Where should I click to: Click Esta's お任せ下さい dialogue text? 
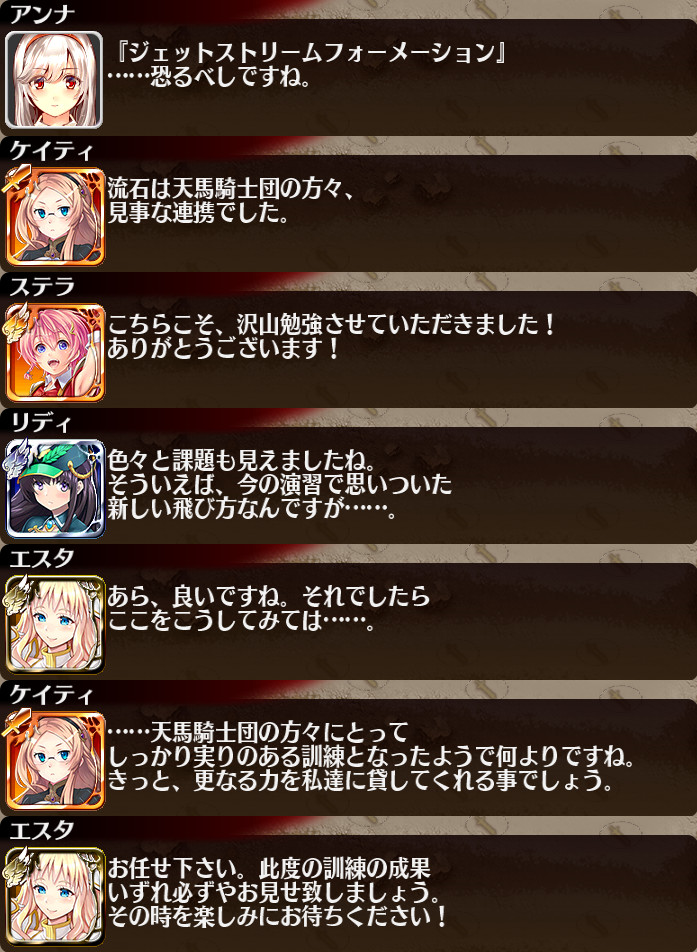click(278, 892)
